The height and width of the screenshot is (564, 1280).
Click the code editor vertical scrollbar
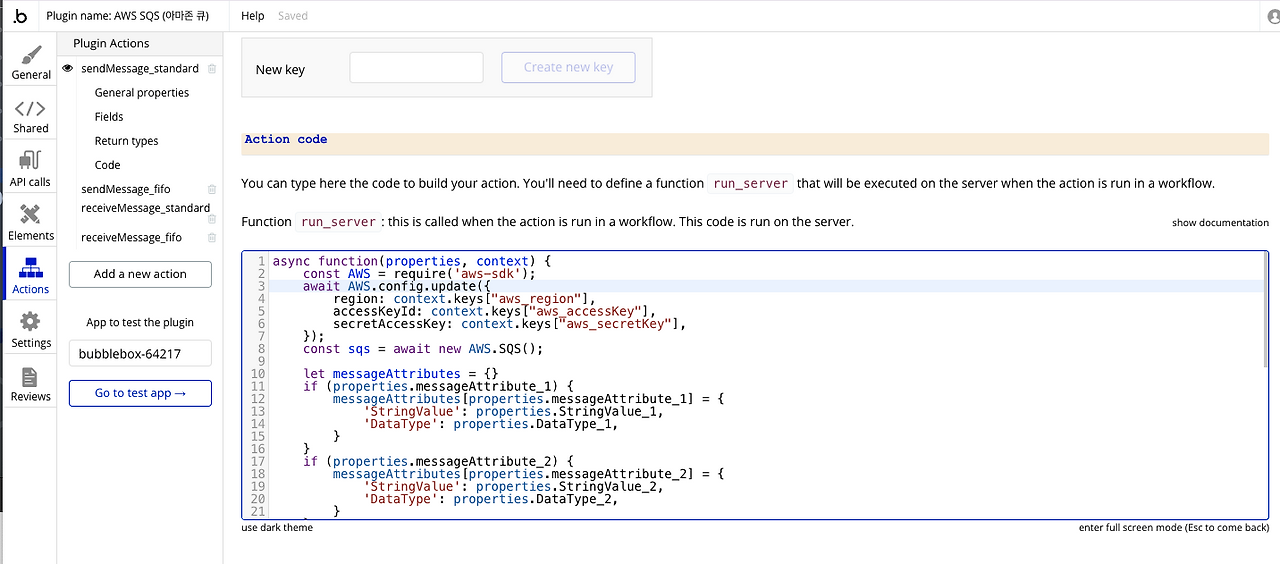pos(1265,311)
